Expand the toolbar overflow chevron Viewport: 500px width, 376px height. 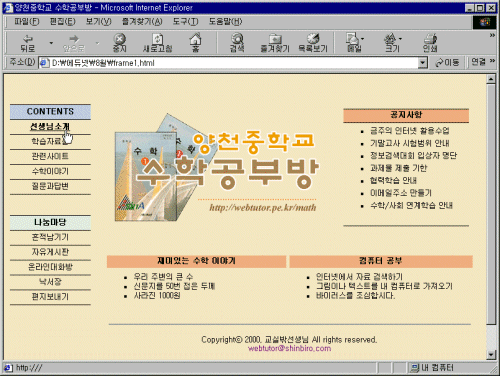coord(492,35)
